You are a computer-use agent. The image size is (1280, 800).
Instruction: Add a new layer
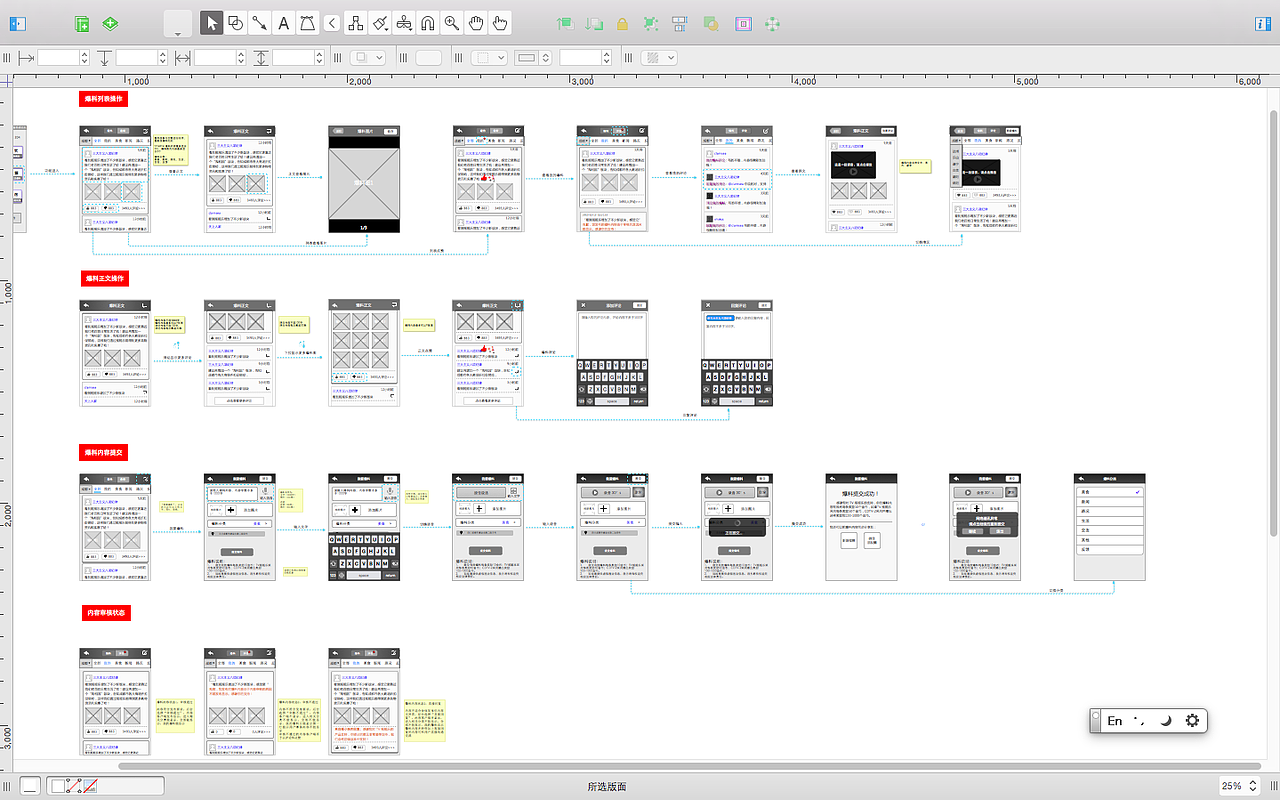coord(110,23)
